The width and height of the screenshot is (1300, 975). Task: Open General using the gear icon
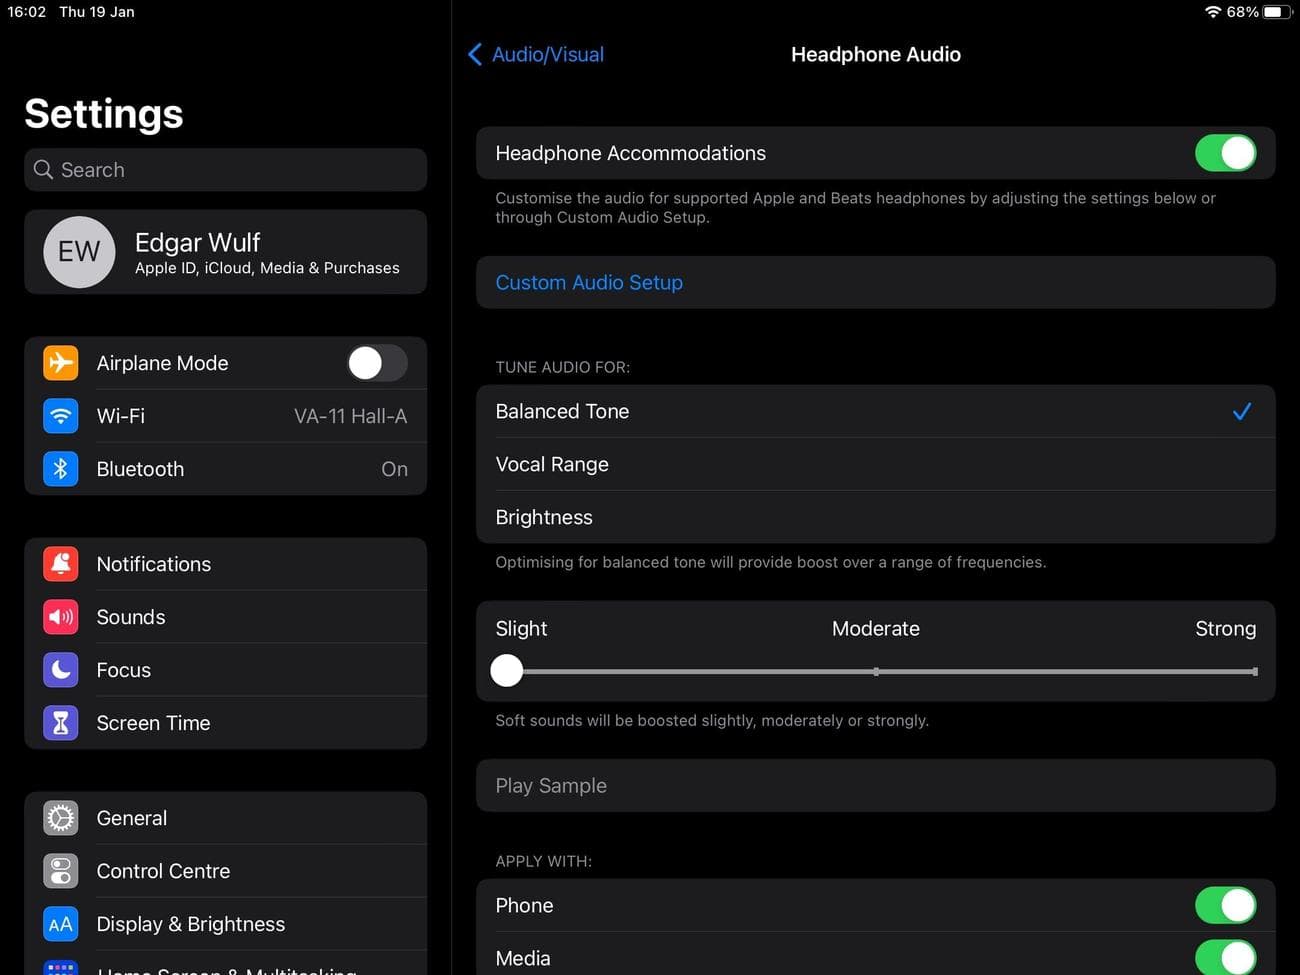pos(61,818)
